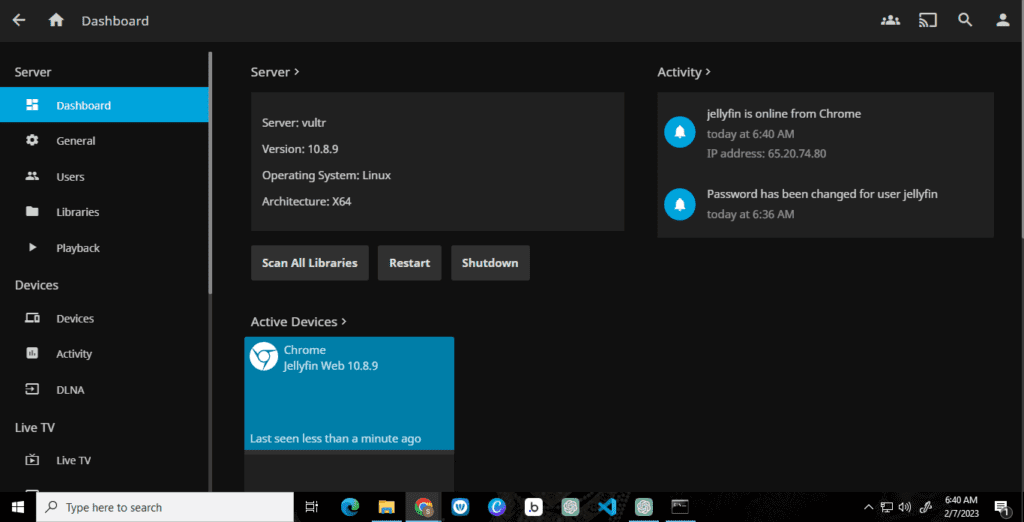Open Live TV in the sidebar

[104, 460]
